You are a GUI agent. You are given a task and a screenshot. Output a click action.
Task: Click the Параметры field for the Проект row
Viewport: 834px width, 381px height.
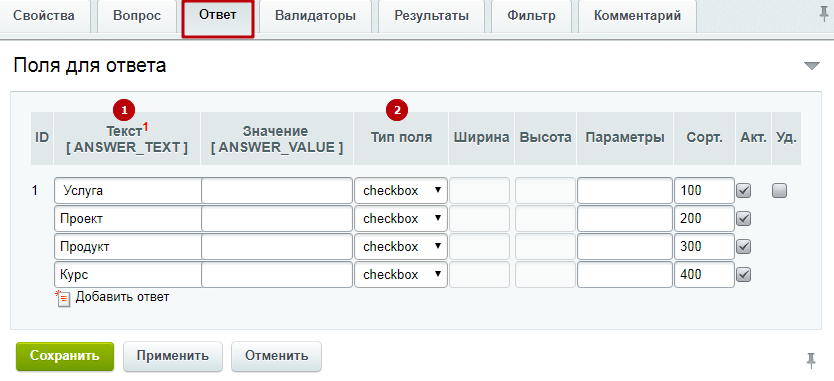625,219
